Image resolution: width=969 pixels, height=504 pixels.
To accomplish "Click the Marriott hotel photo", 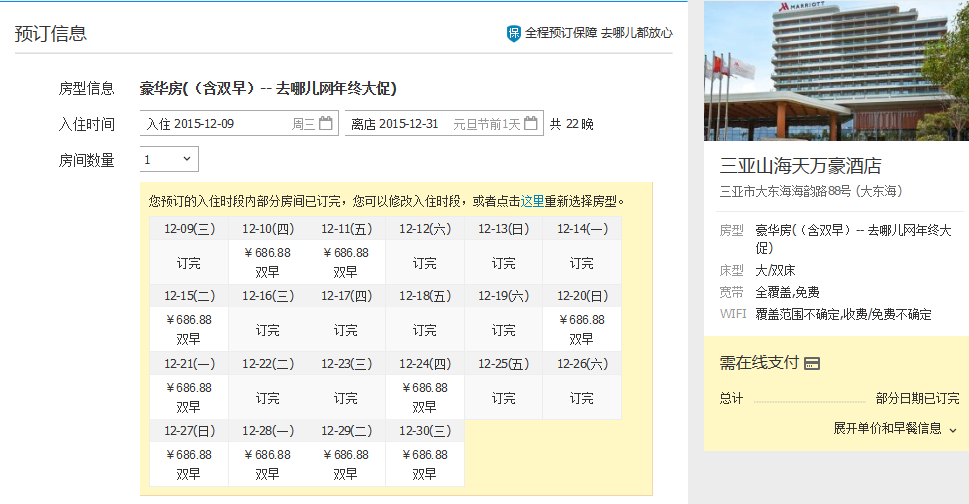I will click(x=836, y=70).
